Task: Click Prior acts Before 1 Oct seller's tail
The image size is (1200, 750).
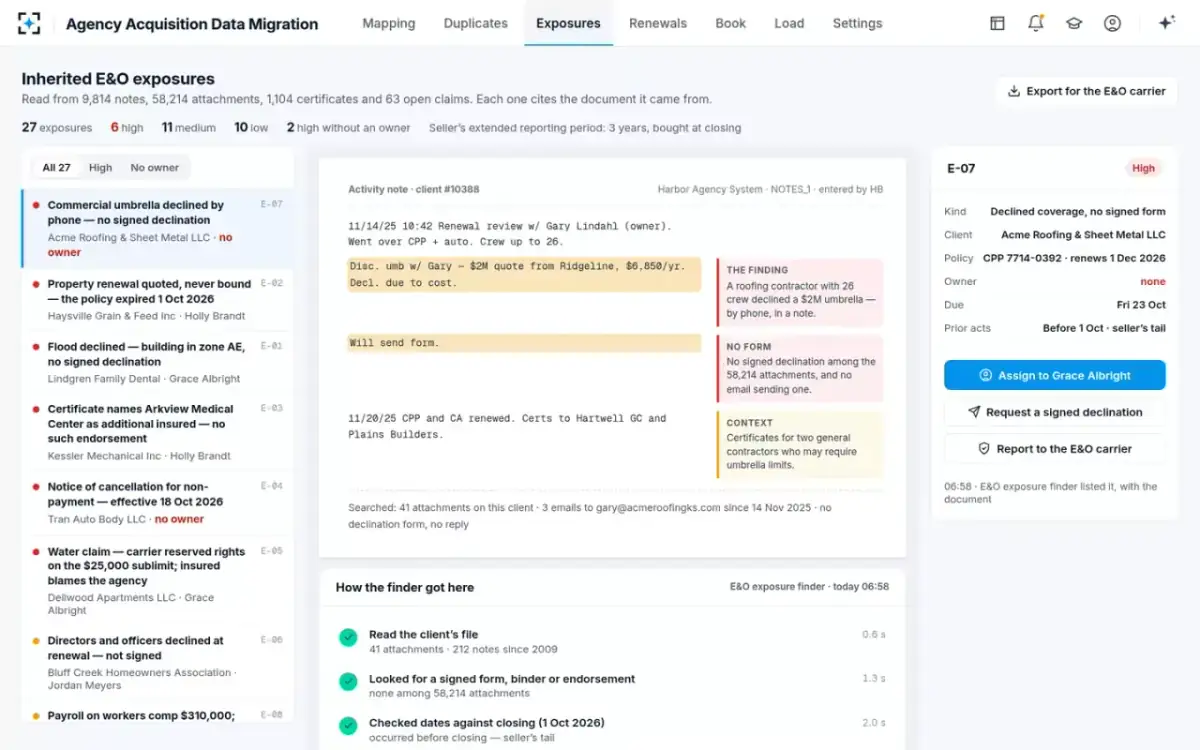Action: [x=1104, y=328]
